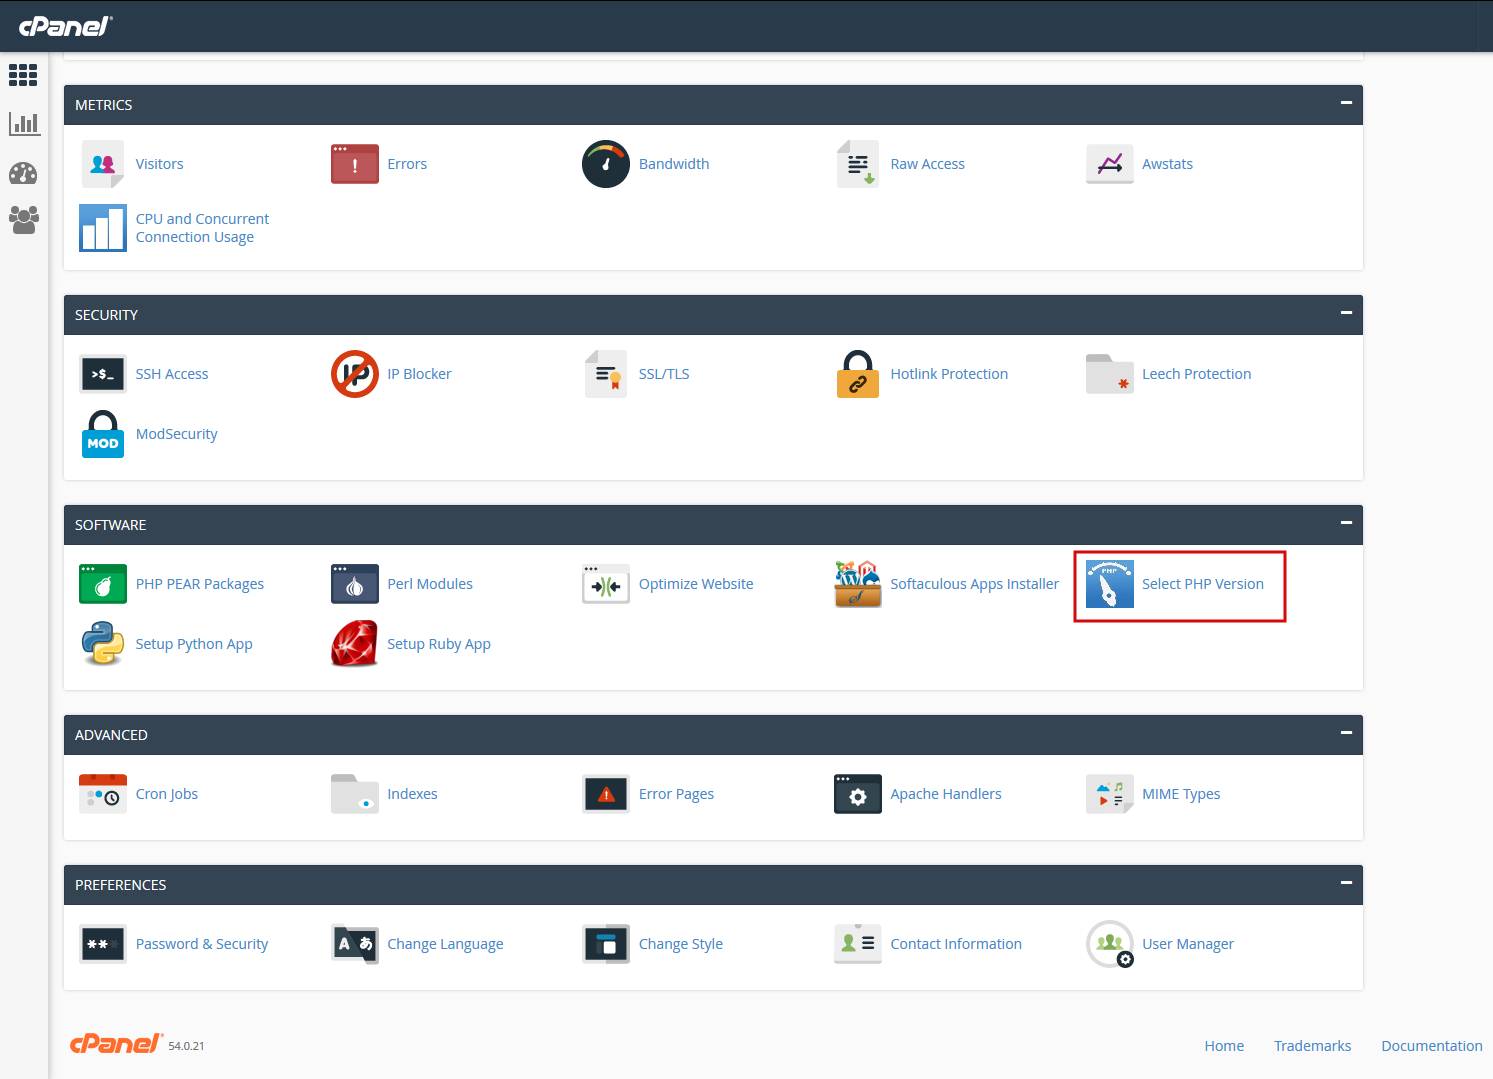Screen dimensions: 1493x1079
Task: Click the Cron Jobs calendar icon
Action: [x=103, y=794]
